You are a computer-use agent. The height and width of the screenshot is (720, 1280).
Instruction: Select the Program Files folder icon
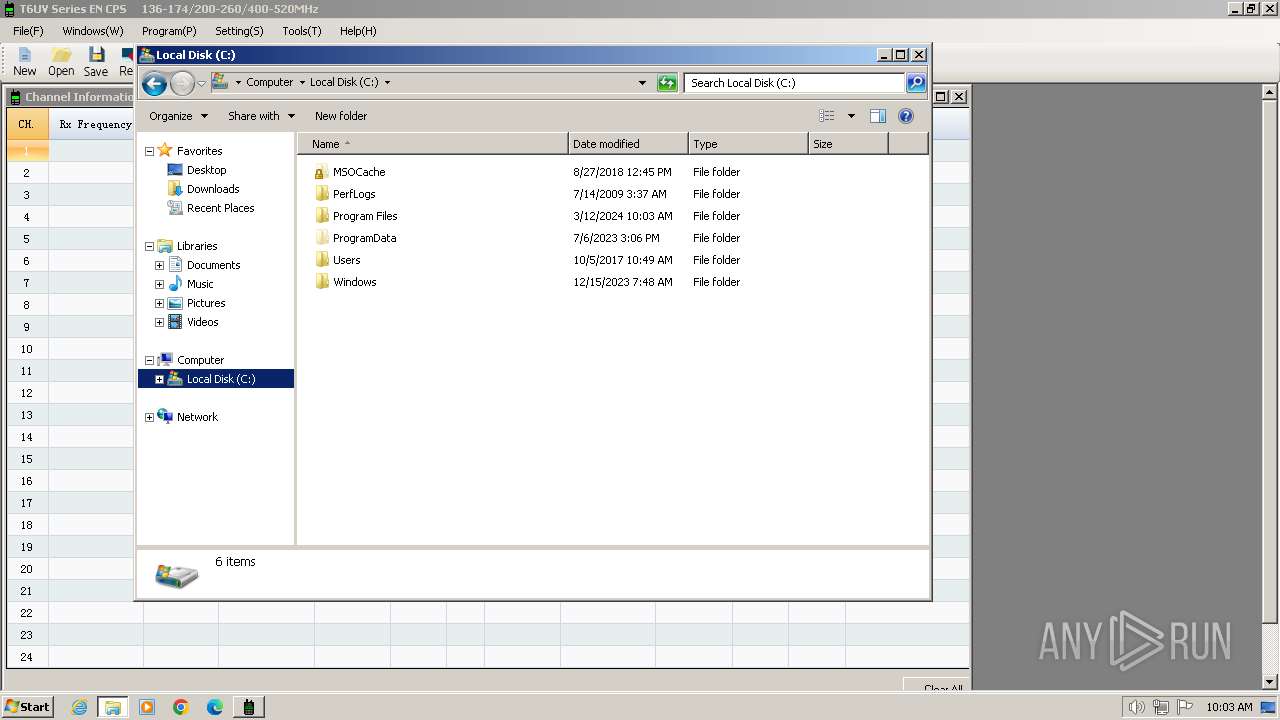[x=321, y=216]
